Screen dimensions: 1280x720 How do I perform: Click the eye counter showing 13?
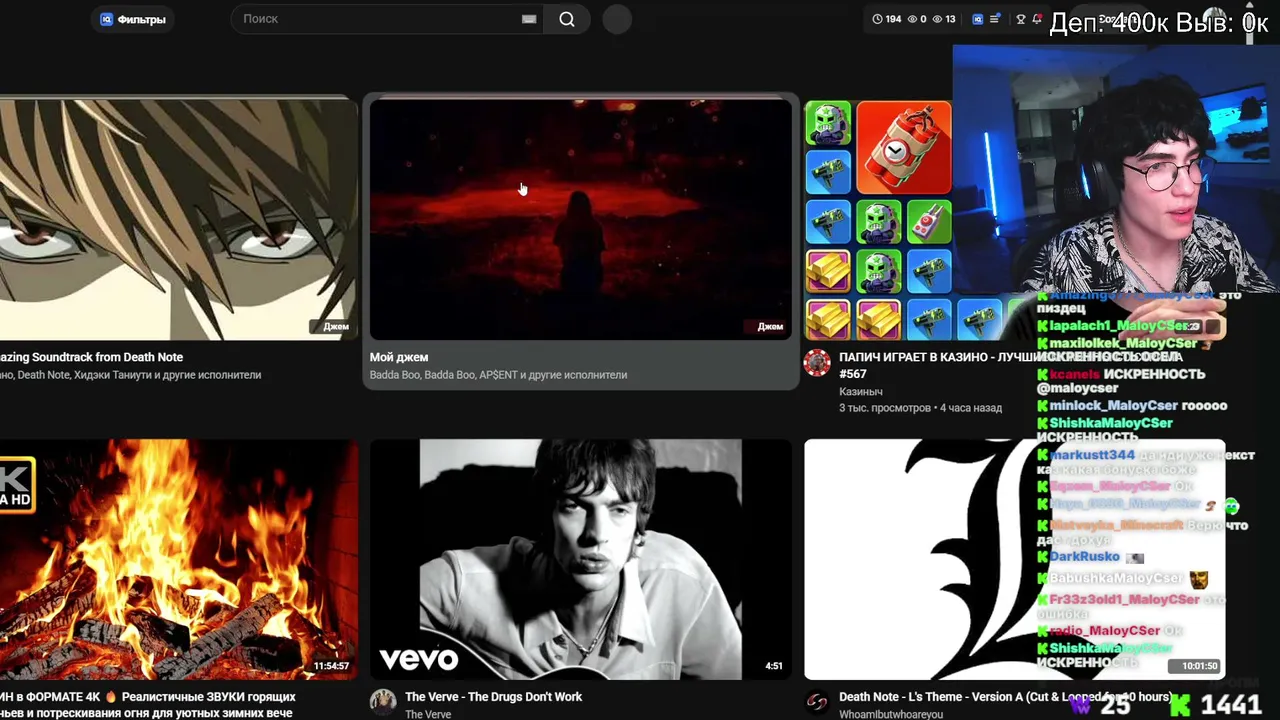pyautogui.click(x=944, y=19)
